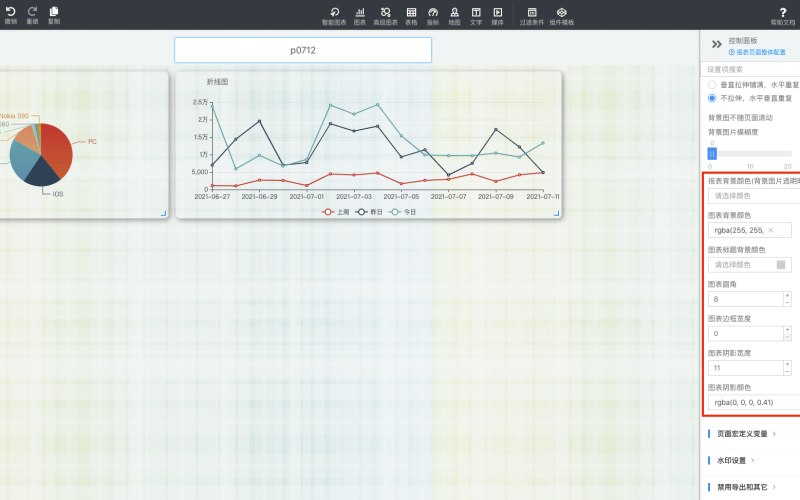The image size is (800, 500).
Task: Increase the 图表边框宽度 value
Action: click(x=787, y=330)
